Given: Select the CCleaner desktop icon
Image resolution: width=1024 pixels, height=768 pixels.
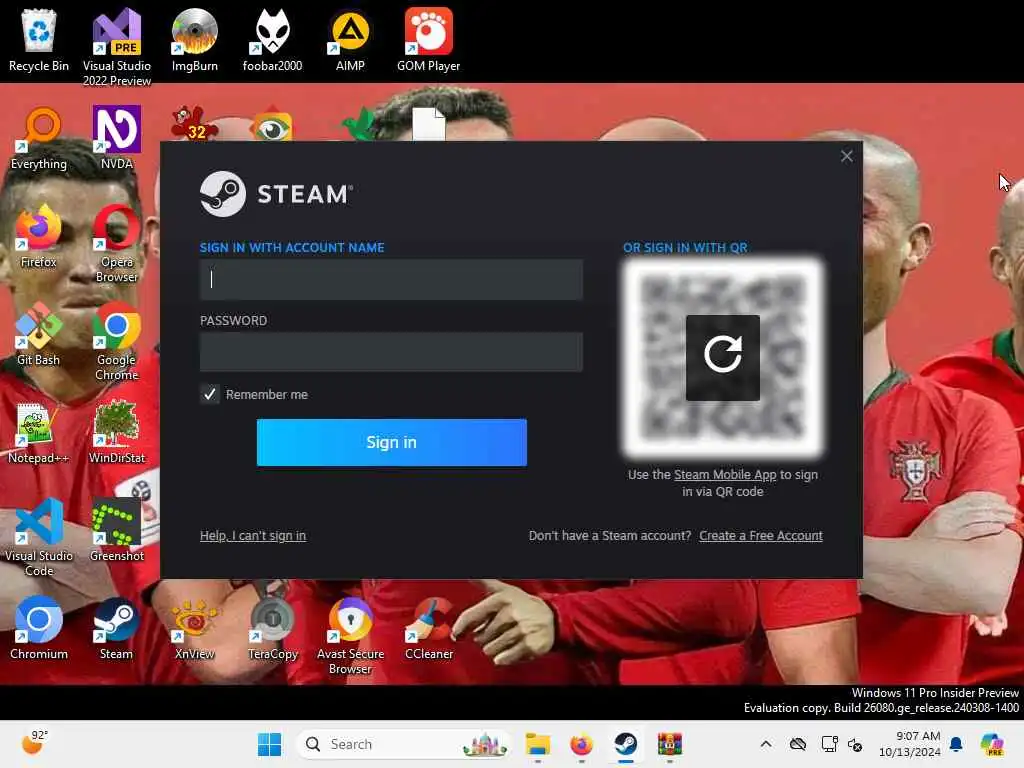Looking at the screenshot, I should pyautogui.click(x=428, y=628).
